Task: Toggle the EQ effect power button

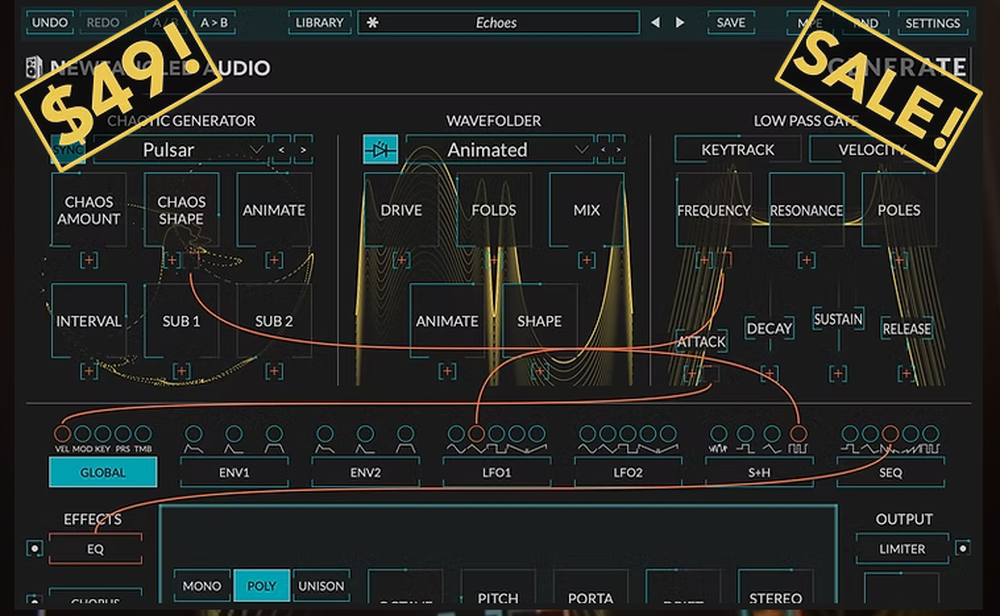Action: (x=34, y=548)
